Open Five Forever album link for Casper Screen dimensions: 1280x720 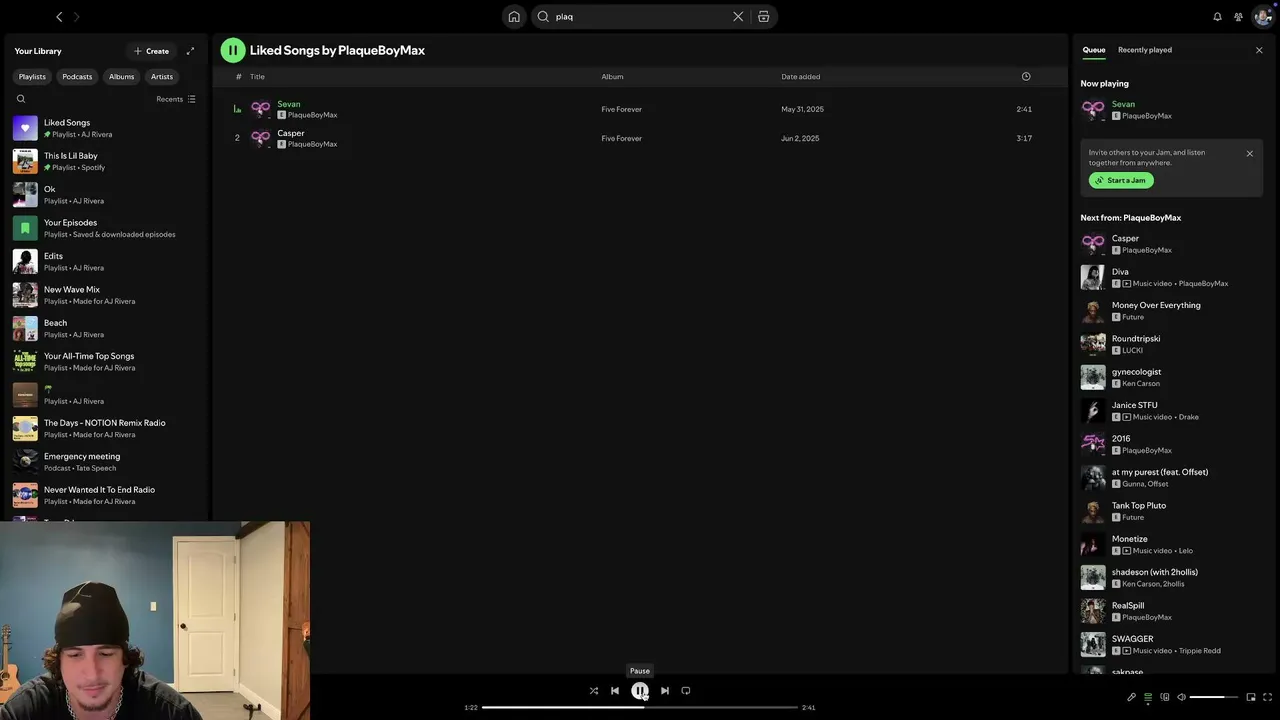click(x=621, y=138)
